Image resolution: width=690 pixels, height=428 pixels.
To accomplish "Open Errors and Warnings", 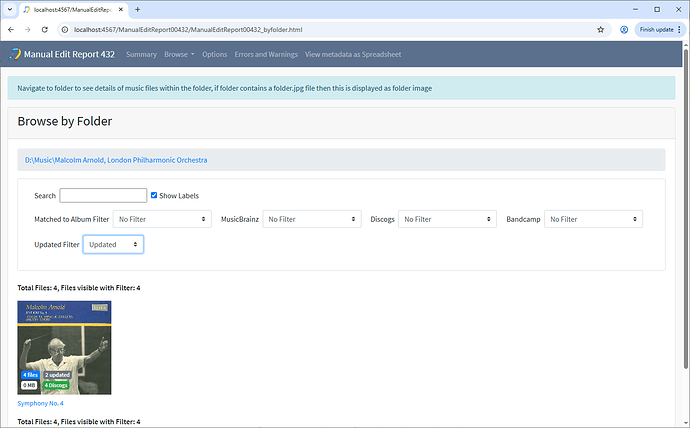I will [x=266, y=54].
